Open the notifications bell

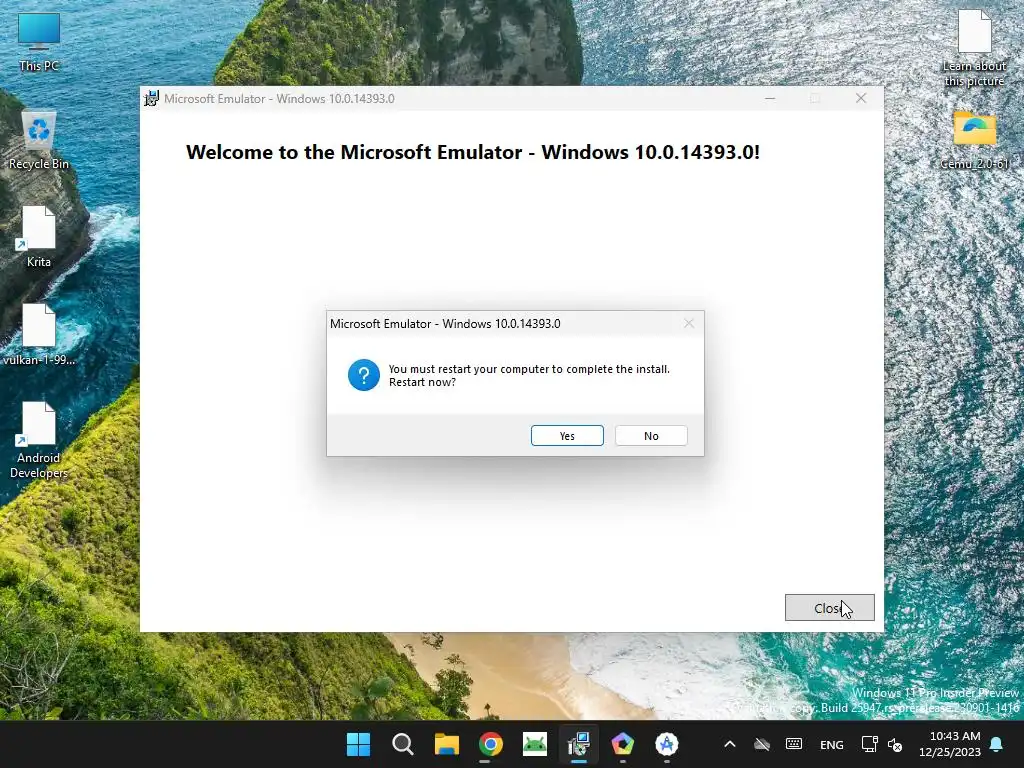[997, 744]
